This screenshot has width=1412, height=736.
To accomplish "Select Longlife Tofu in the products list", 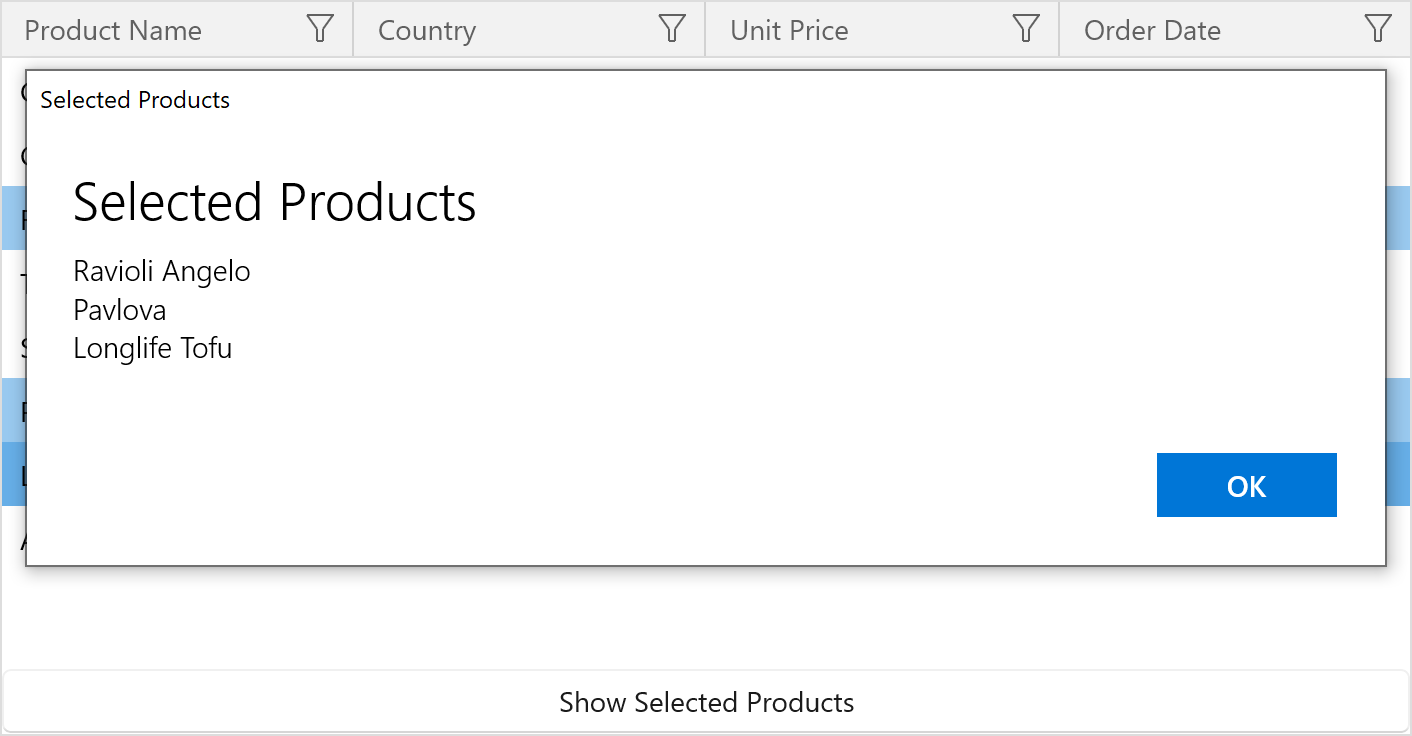I will pyautogui.click(x=152, y=349).
